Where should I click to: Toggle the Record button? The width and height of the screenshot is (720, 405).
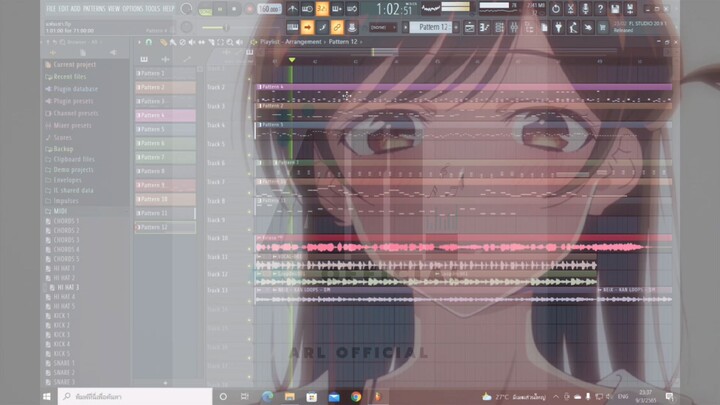point(249,9)
